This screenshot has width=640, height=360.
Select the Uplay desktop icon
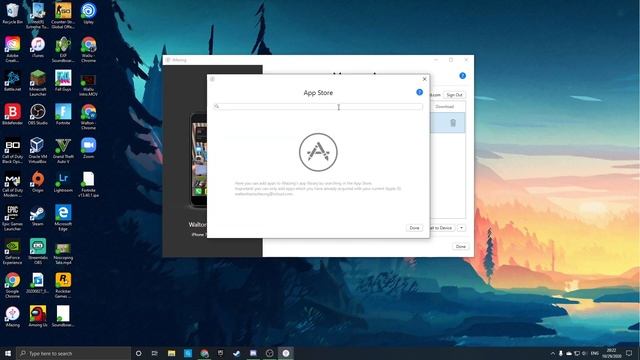tap(89, 13)
